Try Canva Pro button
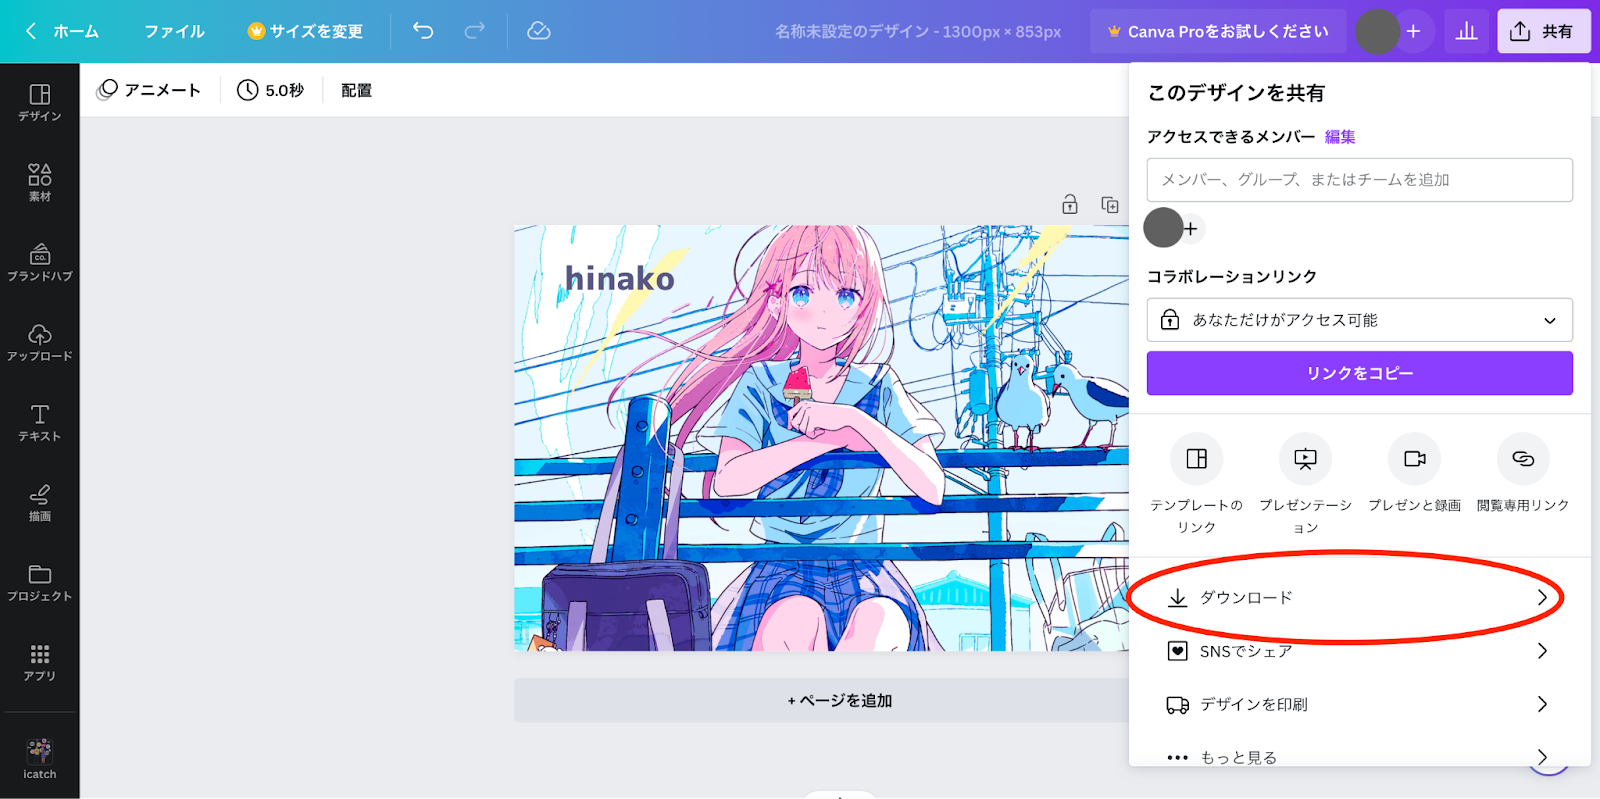1600x799 pixels. tap(1218, 31)
